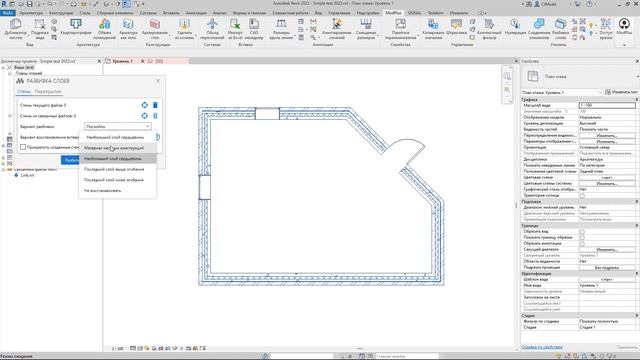
Task: Switch to the Уровень 1 view tab
Action: [x=122, y=61]
